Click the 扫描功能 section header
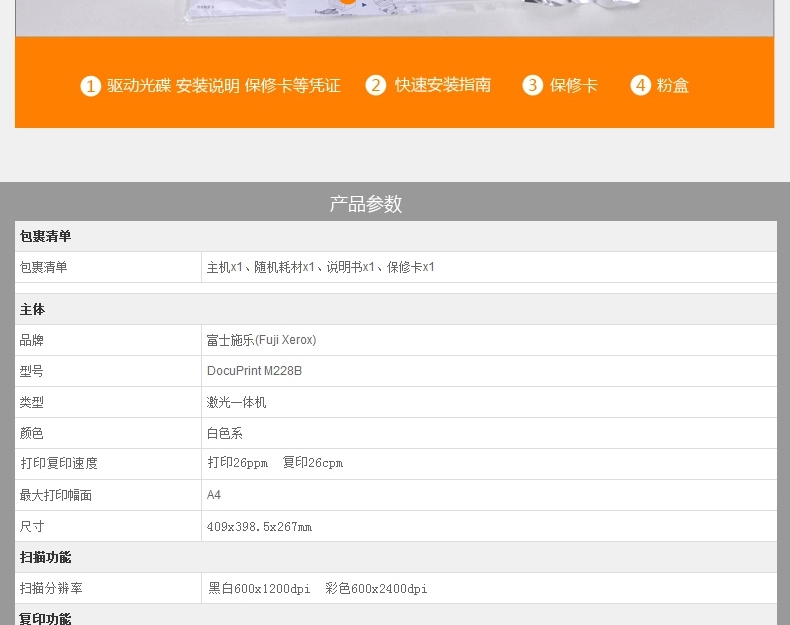Viewport: 790px width, 625px height. [46, 557]
